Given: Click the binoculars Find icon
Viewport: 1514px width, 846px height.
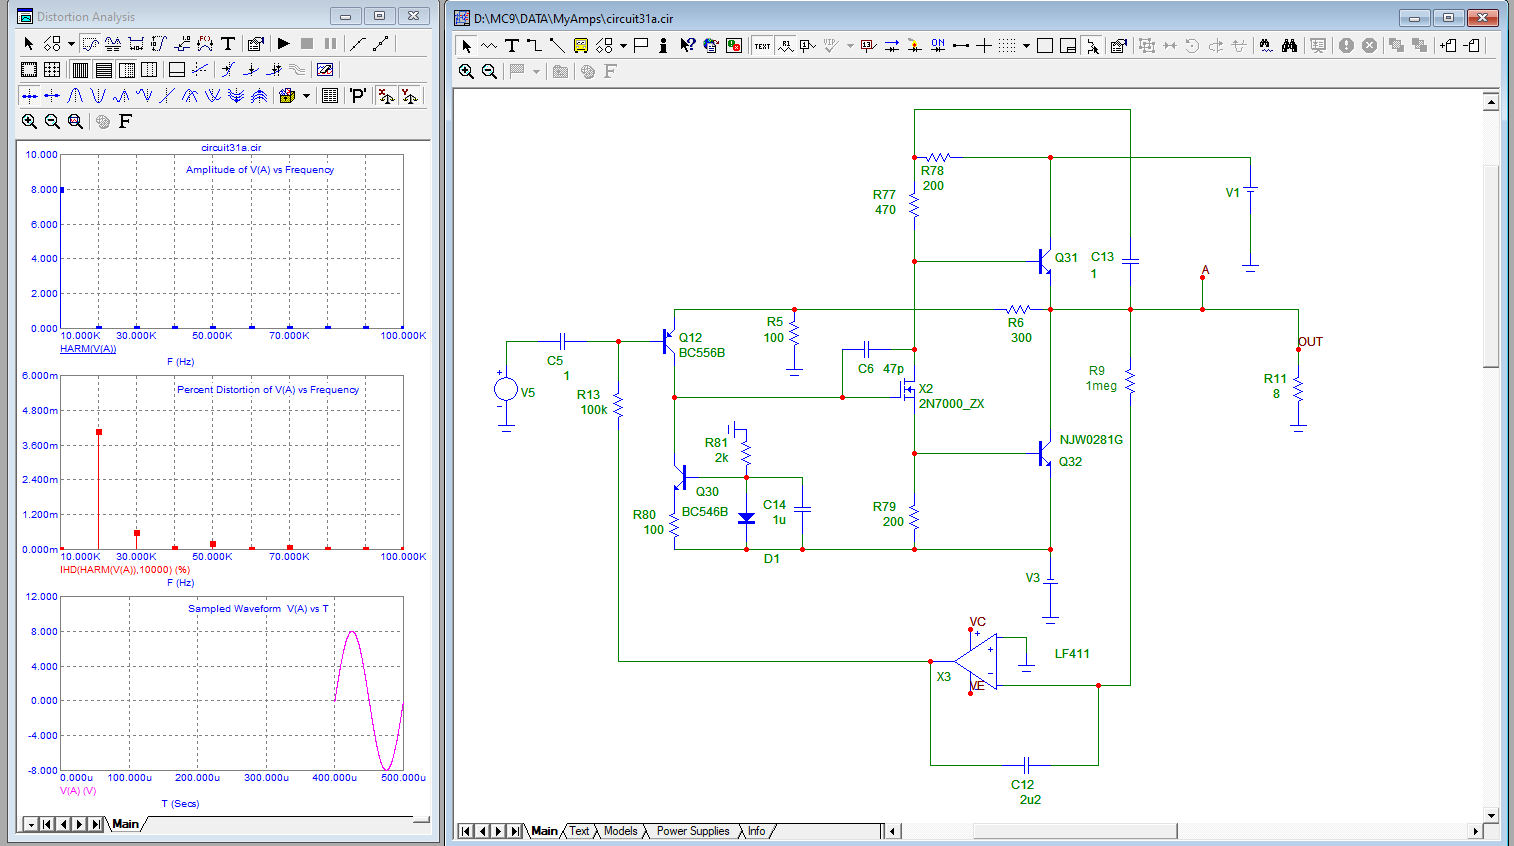Looking at the screenshot, I should pos(1289,45).
